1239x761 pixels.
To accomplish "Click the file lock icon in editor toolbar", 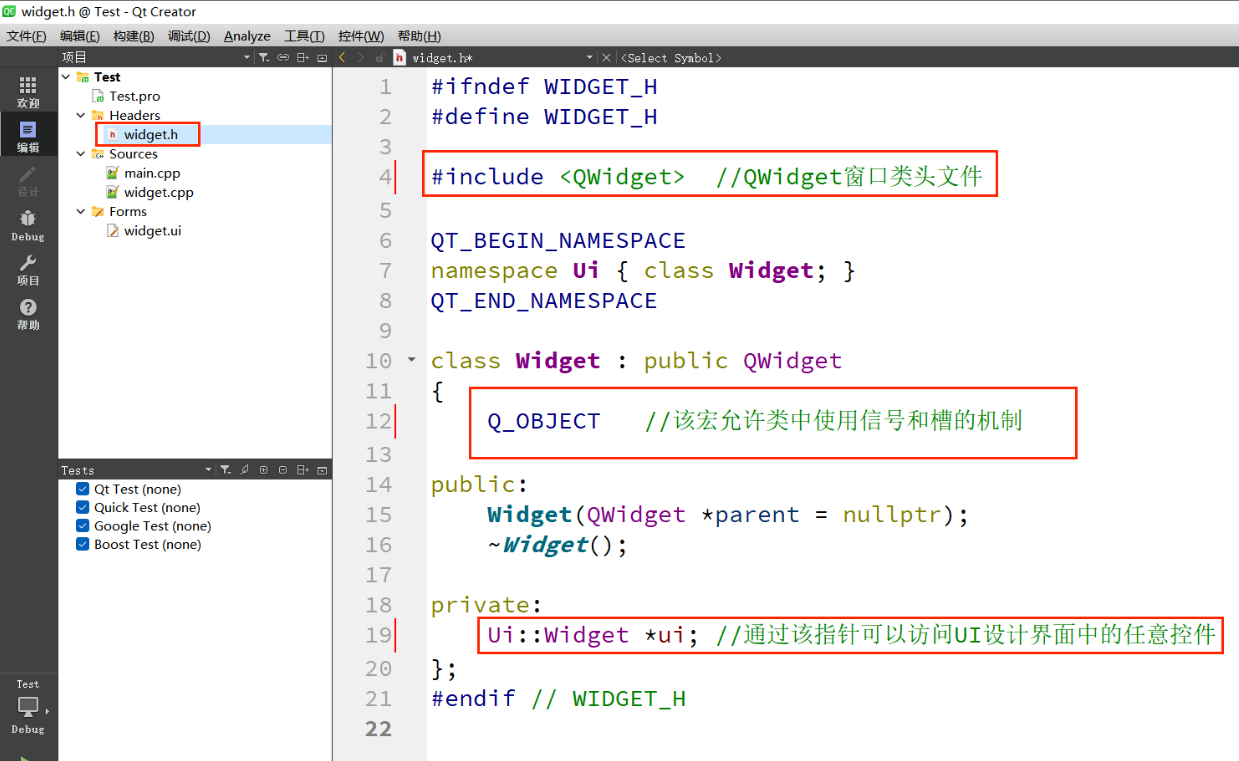I will pyautogui.click(x=381, y=58).
